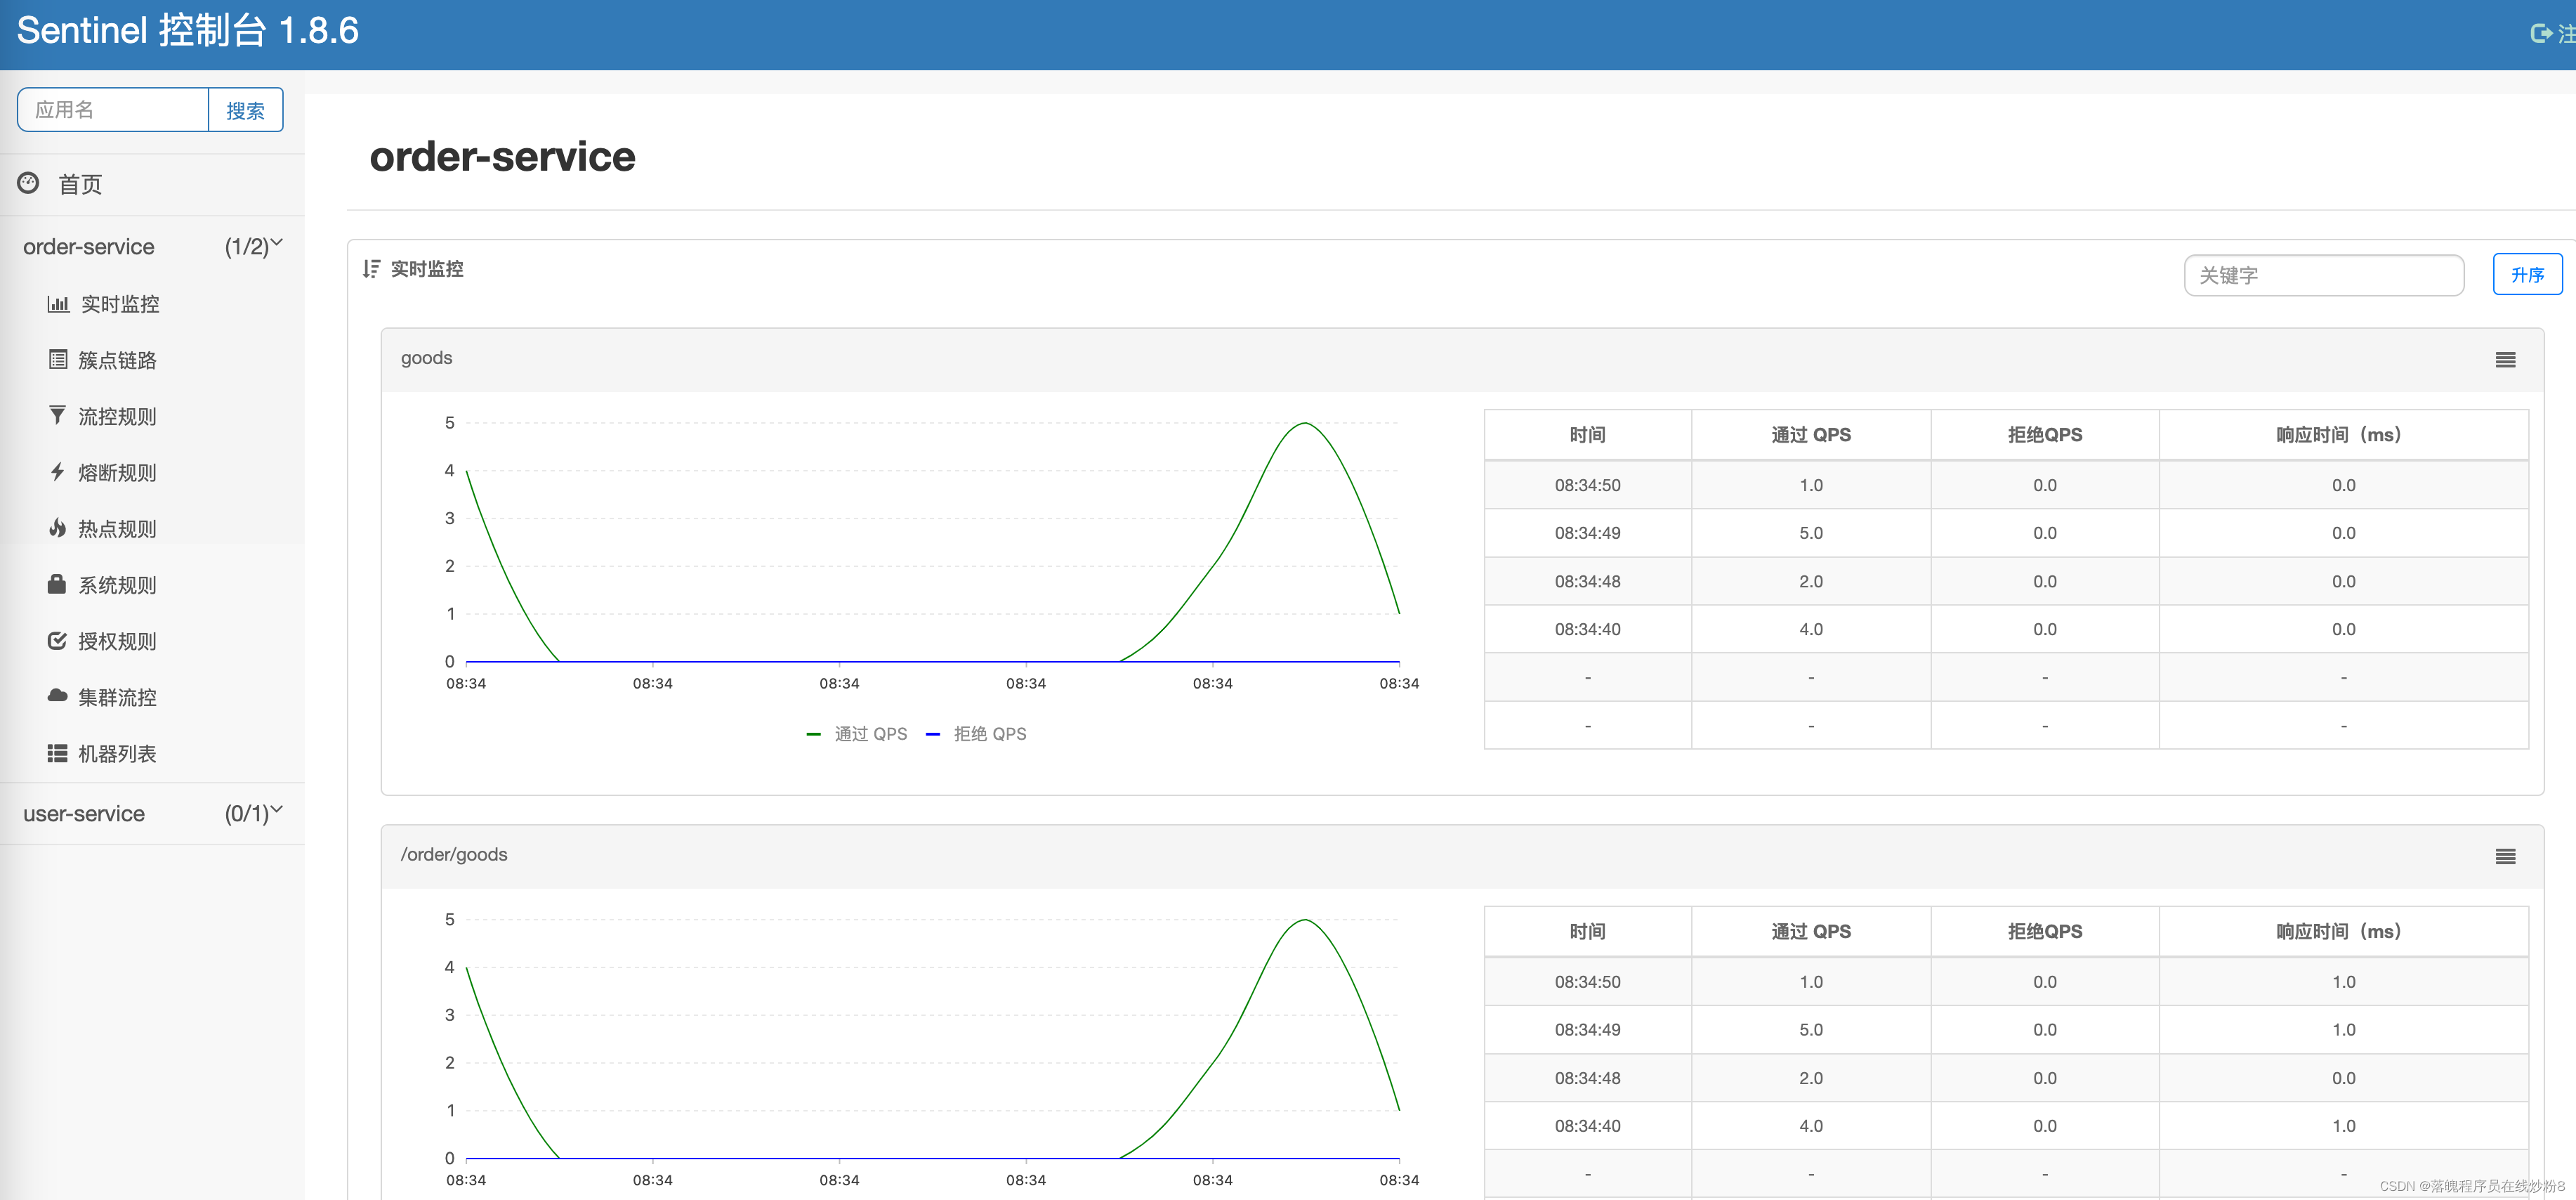Open 热点规则 menu item

[118, 528]
